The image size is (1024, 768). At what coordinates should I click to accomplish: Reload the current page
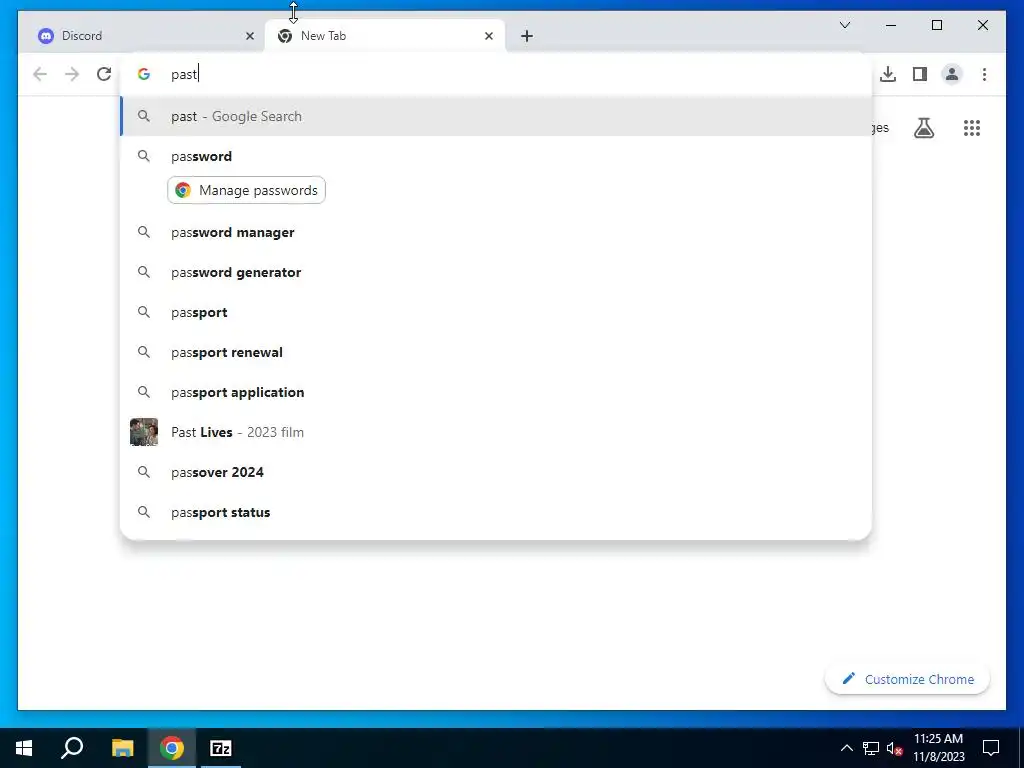(x=104, y=74)
